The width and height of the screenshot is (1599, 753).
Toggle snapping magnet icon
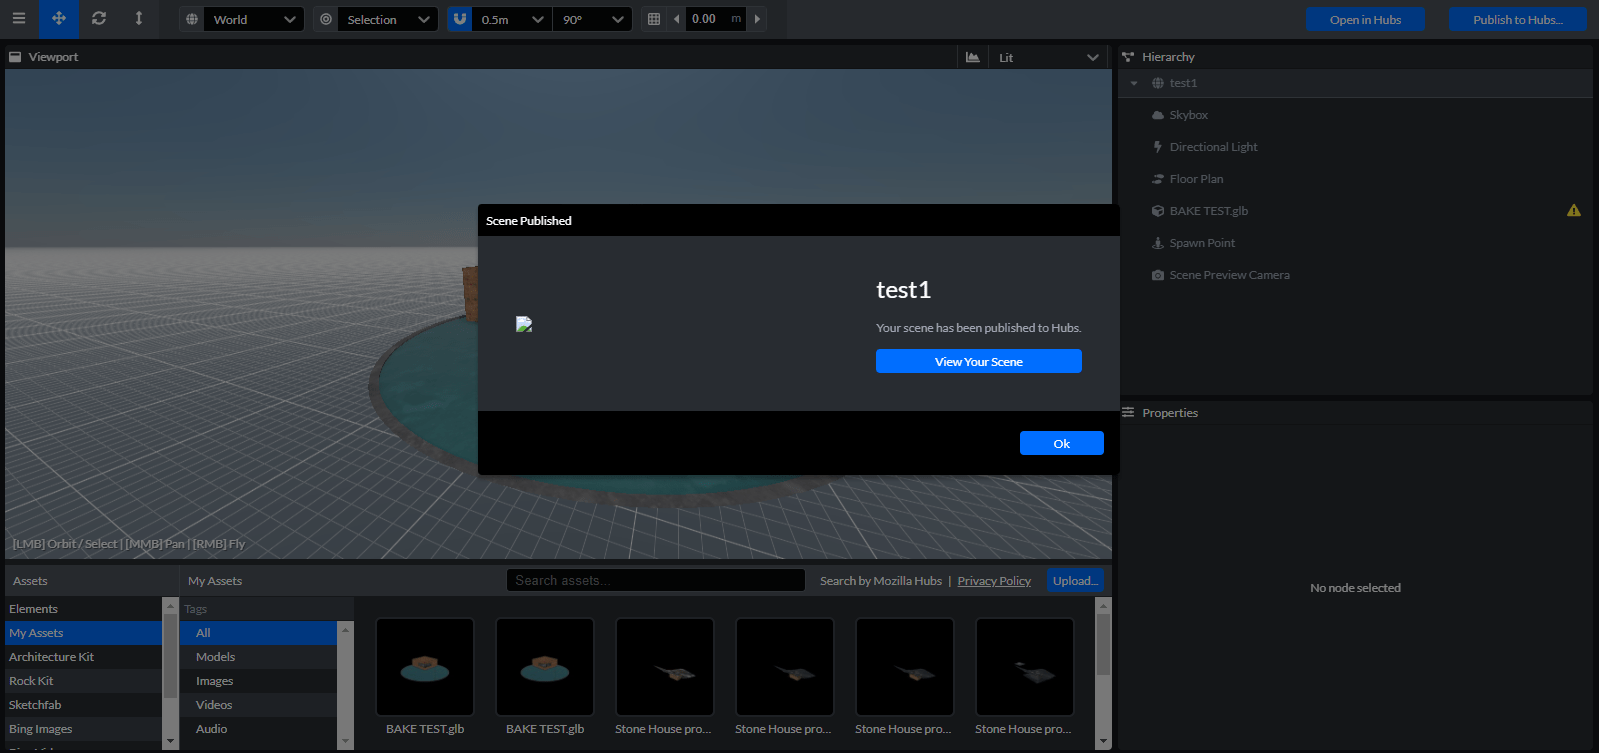(x=460, y=19)
